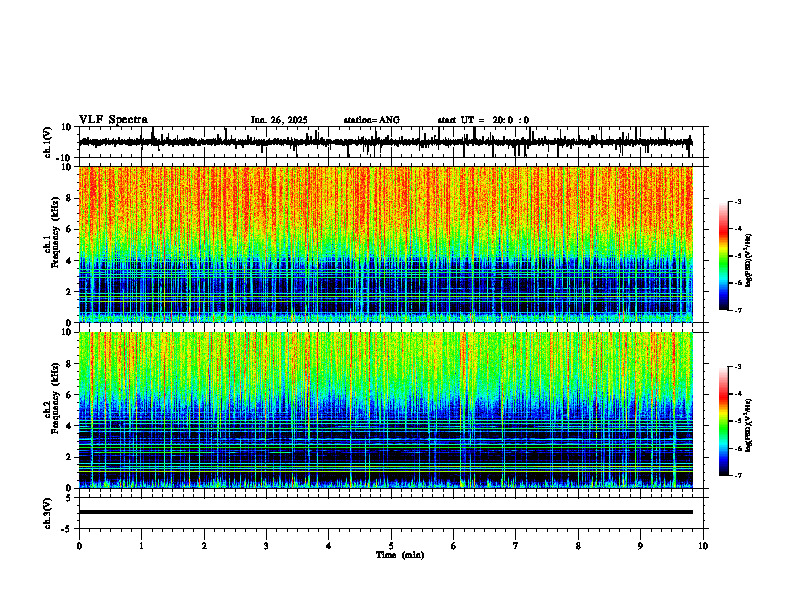Screen dimensions: 792x612
Task: Click inside the ch.2 spectrogram plot
Action: (x=385, y=410)
